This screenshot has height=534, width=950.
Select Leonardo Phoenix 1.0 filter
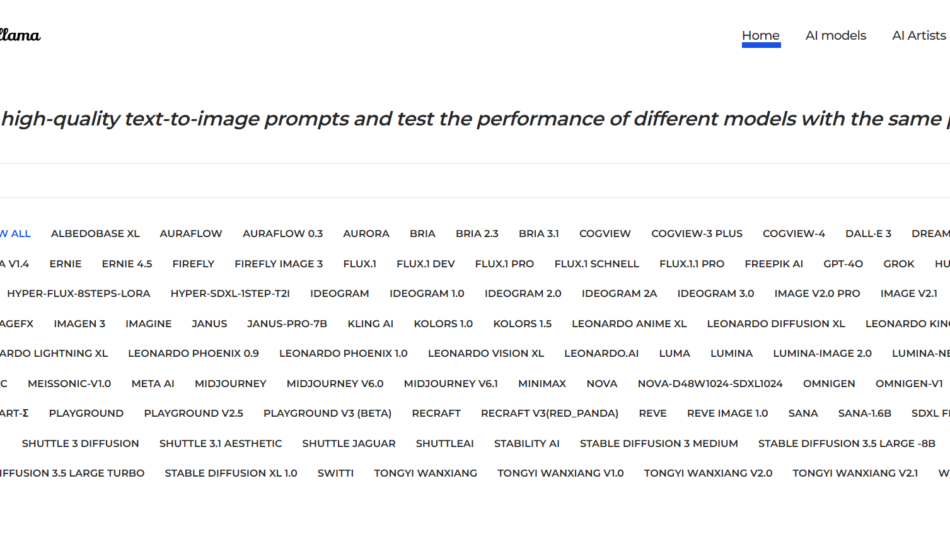343,354
